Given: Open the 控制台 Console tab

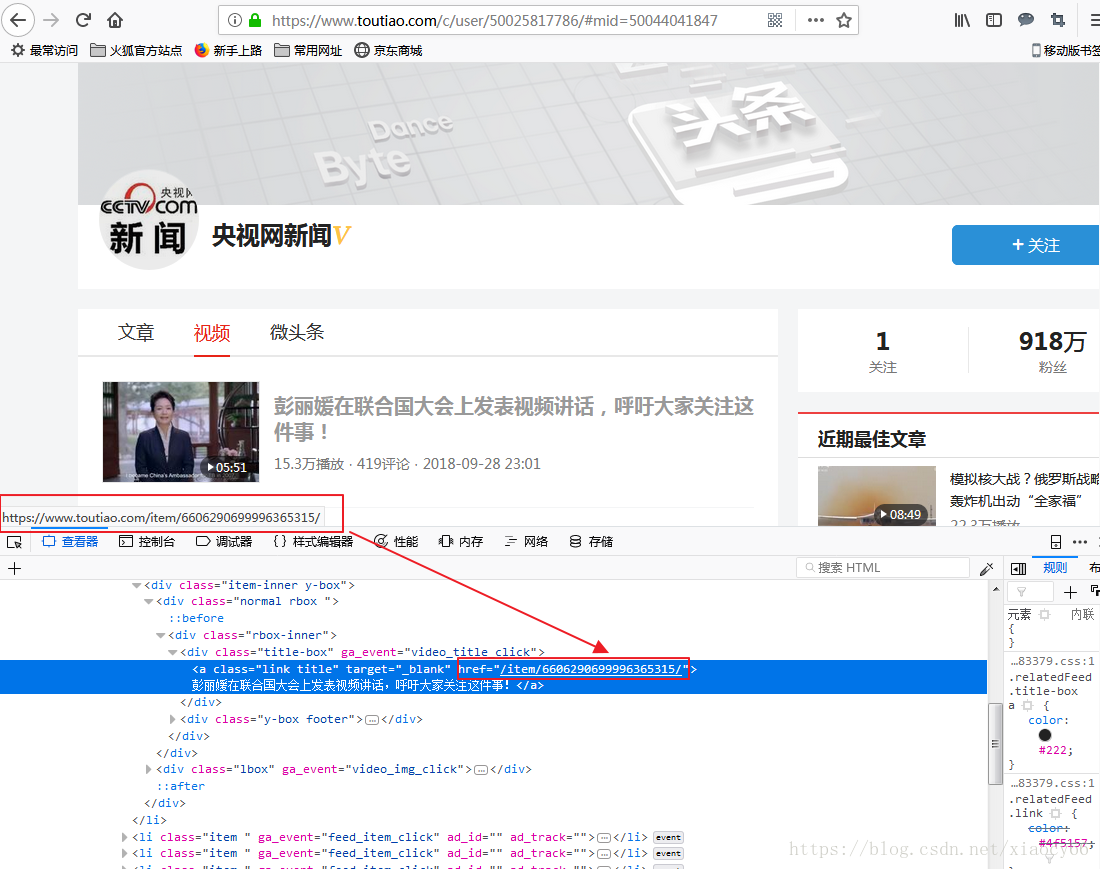Looking at the screenshot, I should (x=147, y=541).
